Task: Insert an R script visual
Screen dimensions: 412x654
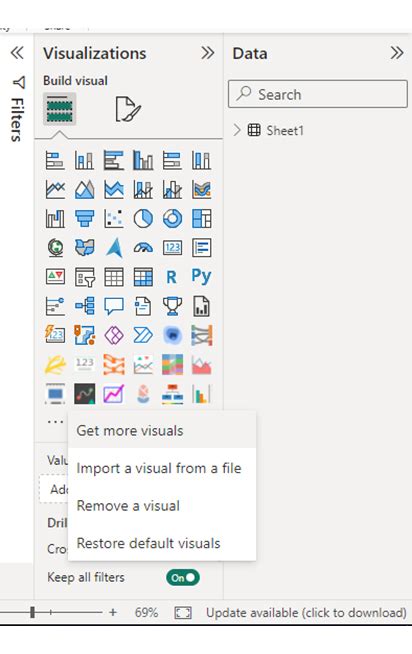Action: click(171, 277)
